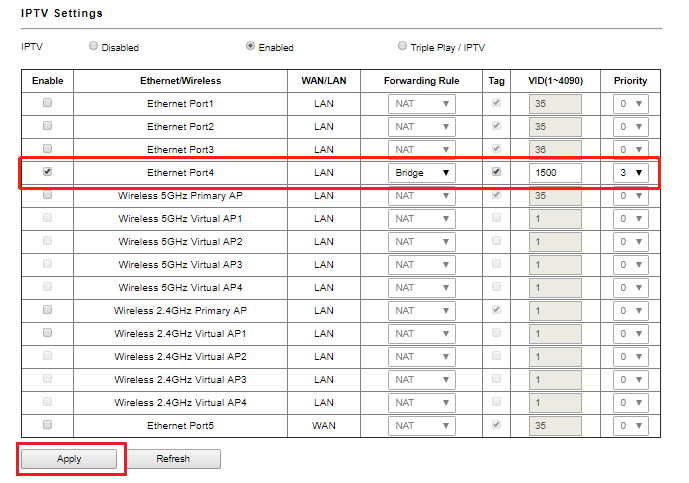Click the 'Priority' column header
The height and width of the screenshot is (483, 689).
[631, 81]
